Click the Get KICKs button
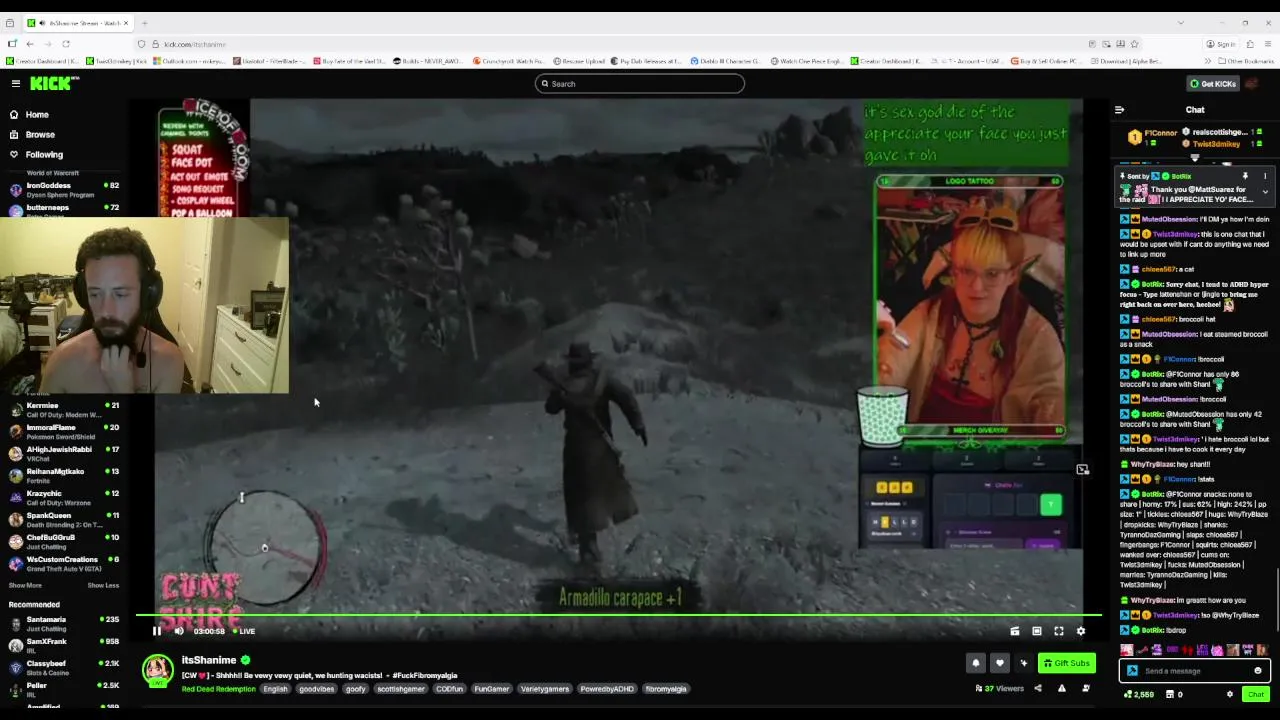Viewport: 1280px width, 720px height. [1212, 84]
